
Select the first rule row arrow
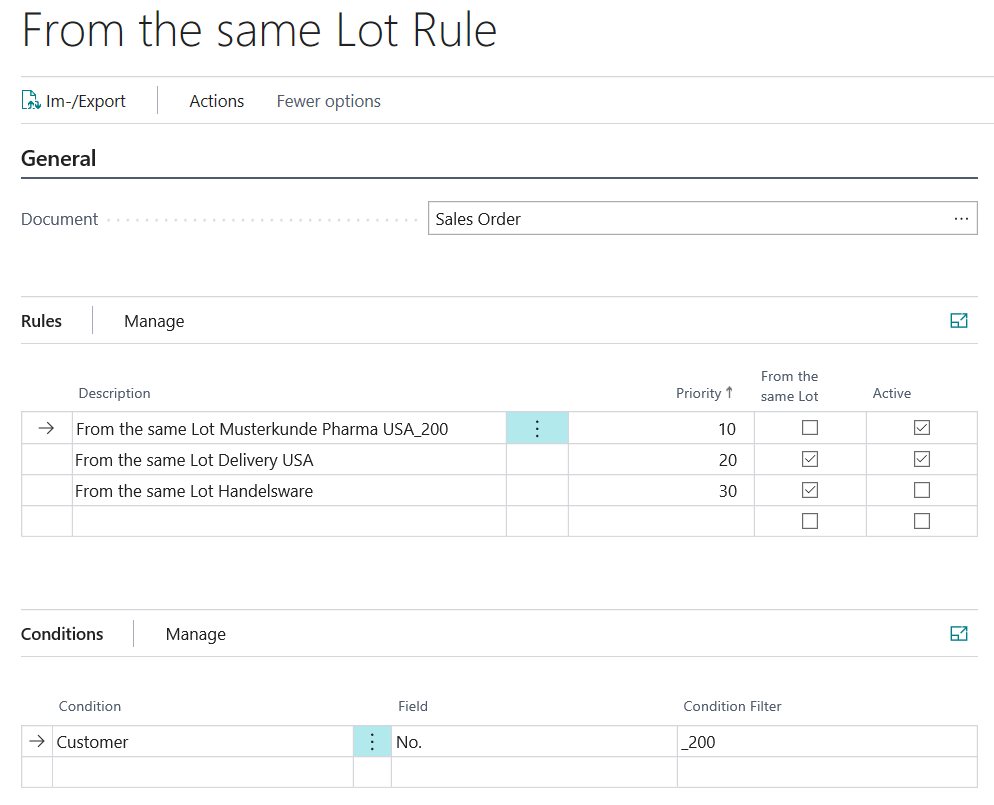pyautogui.click(x=46, y=428)
